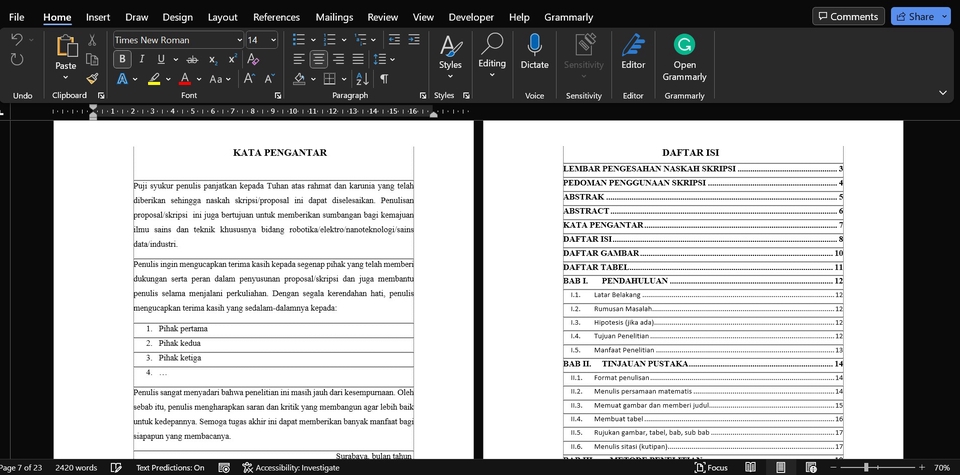Adjust the zoom slider handle
960x475 pixels.
pos(866,467)
